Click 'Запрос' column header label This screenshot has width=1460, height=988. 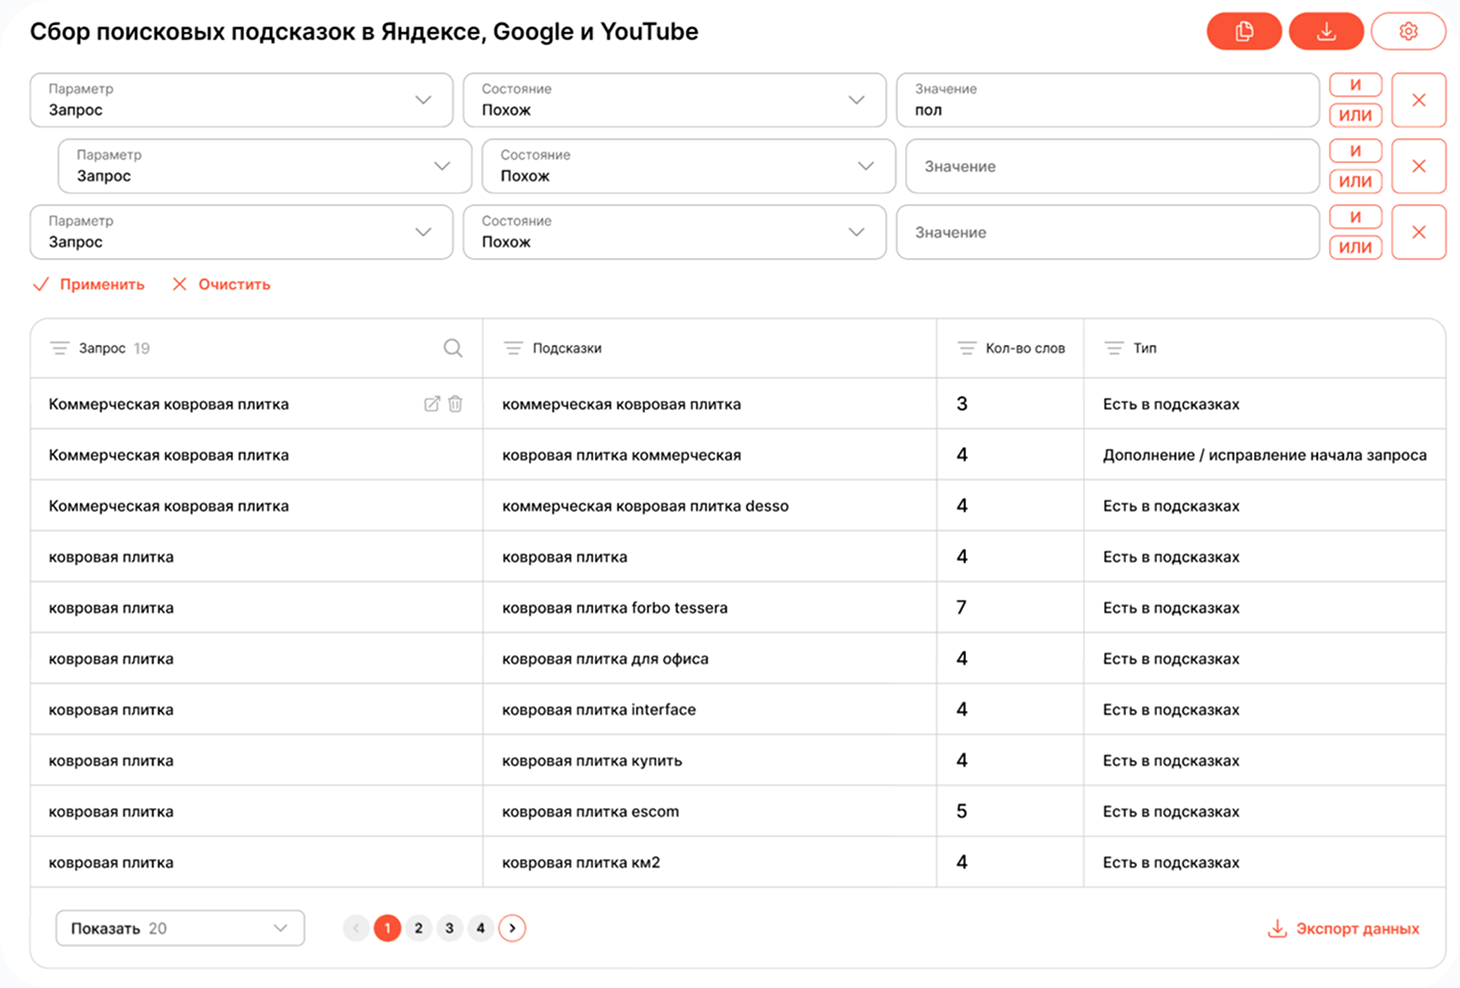pos(102,348)
